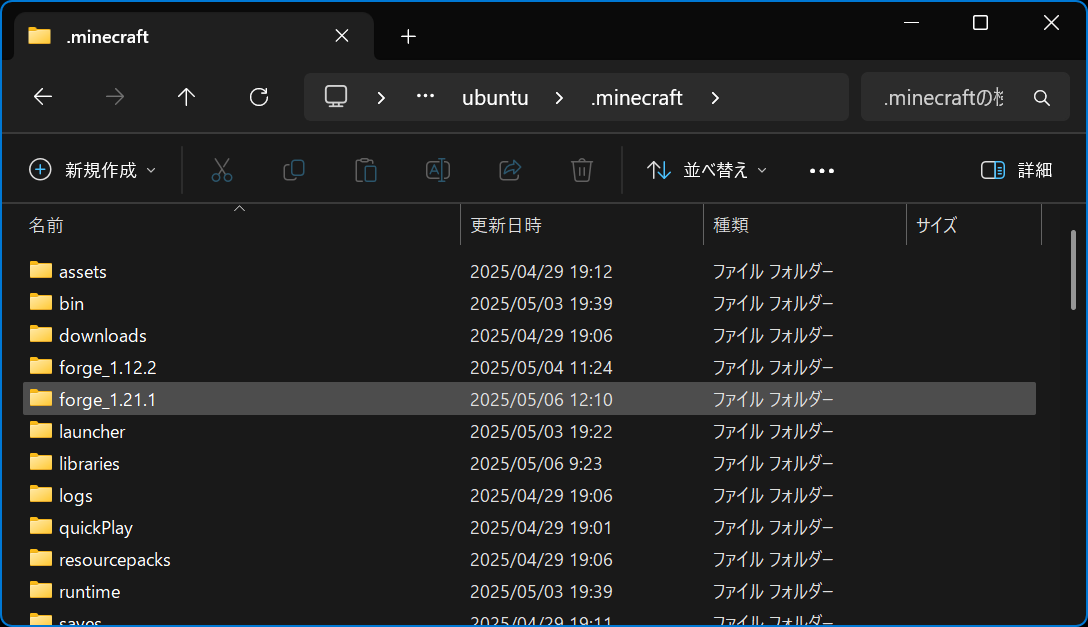
Task: Click the bin folder icon
Action: pos(41,302)
